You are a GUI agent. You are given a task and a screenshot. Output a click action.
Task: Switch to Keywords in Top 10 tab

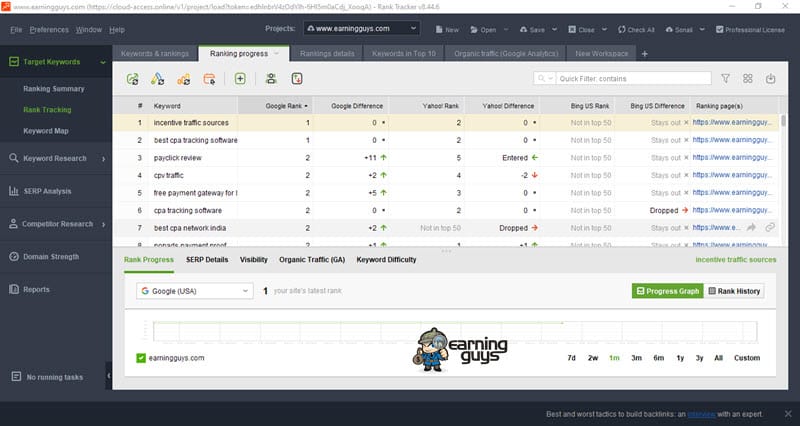pos(404,54)
